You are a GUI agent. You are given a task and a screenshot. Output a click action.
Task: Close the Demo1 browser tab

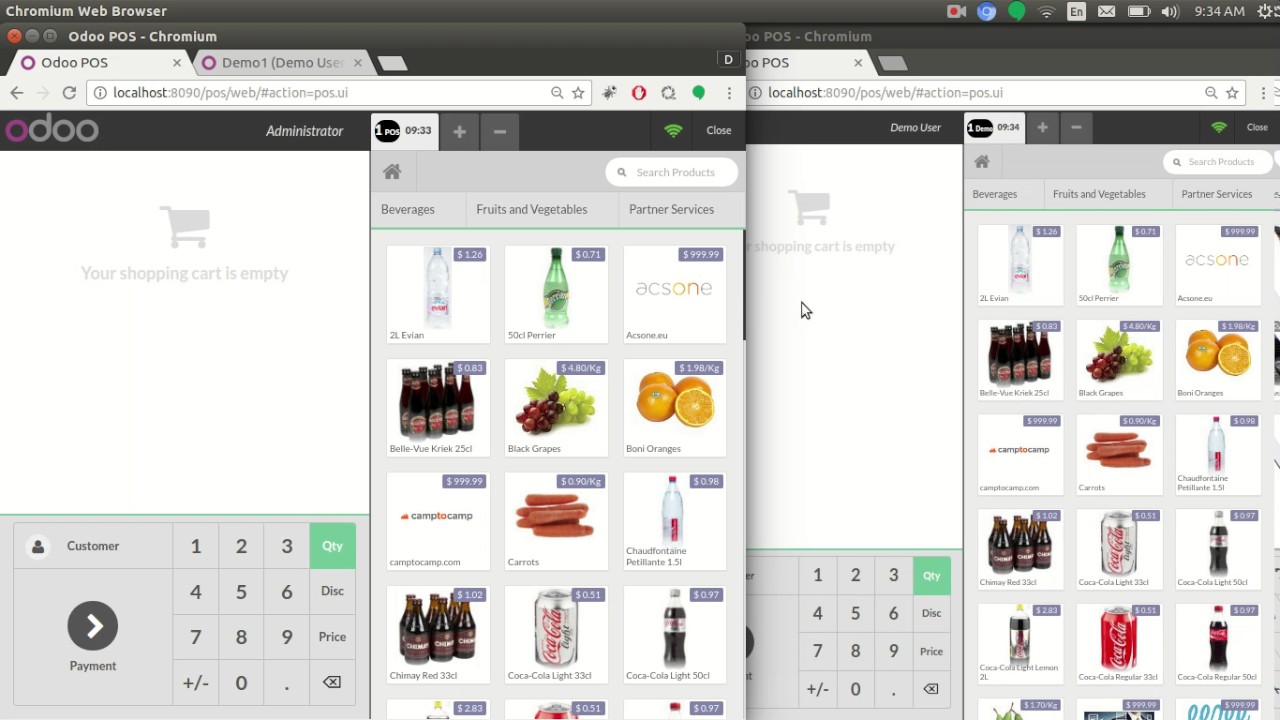tap(358, 62)
